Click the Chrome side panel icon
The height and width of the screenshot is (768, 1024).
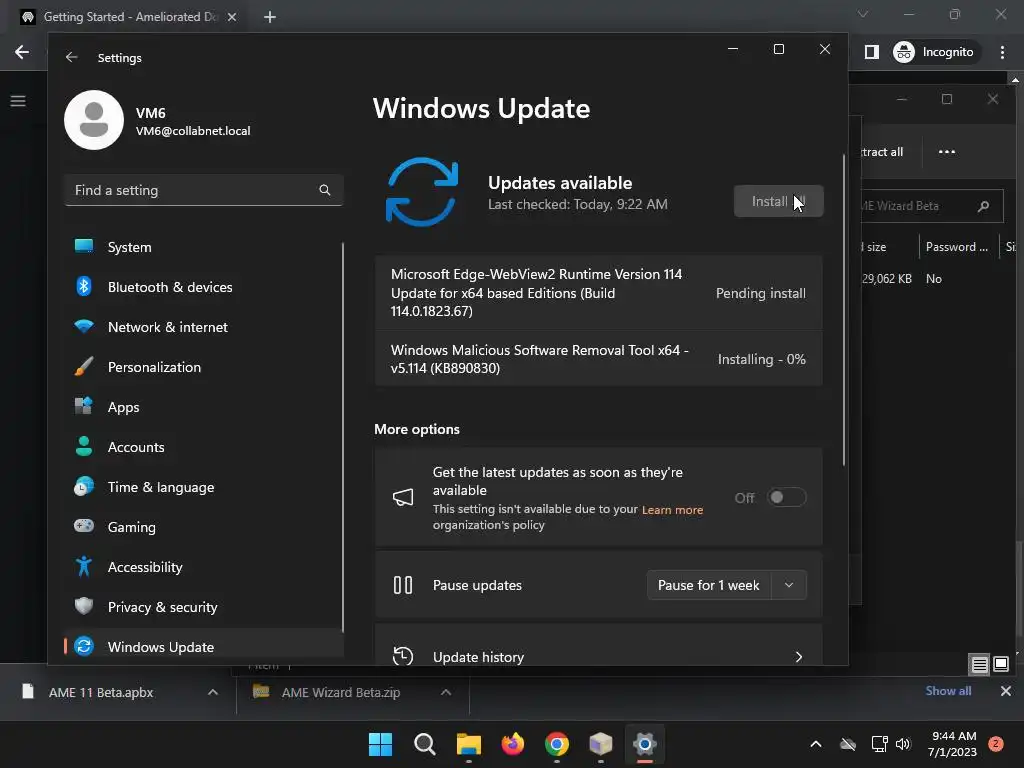872,52
